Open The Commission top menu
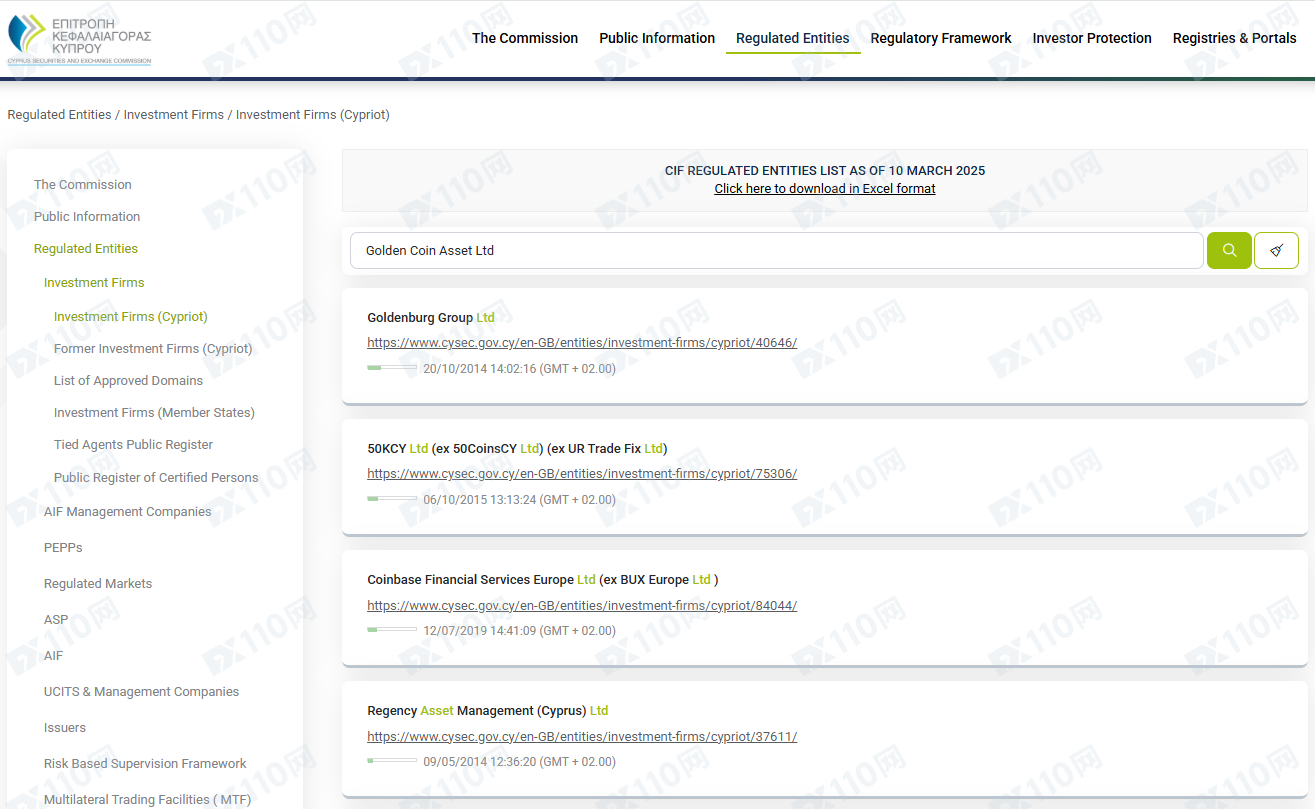This screenshot has height=809, width=1315. 525,38
